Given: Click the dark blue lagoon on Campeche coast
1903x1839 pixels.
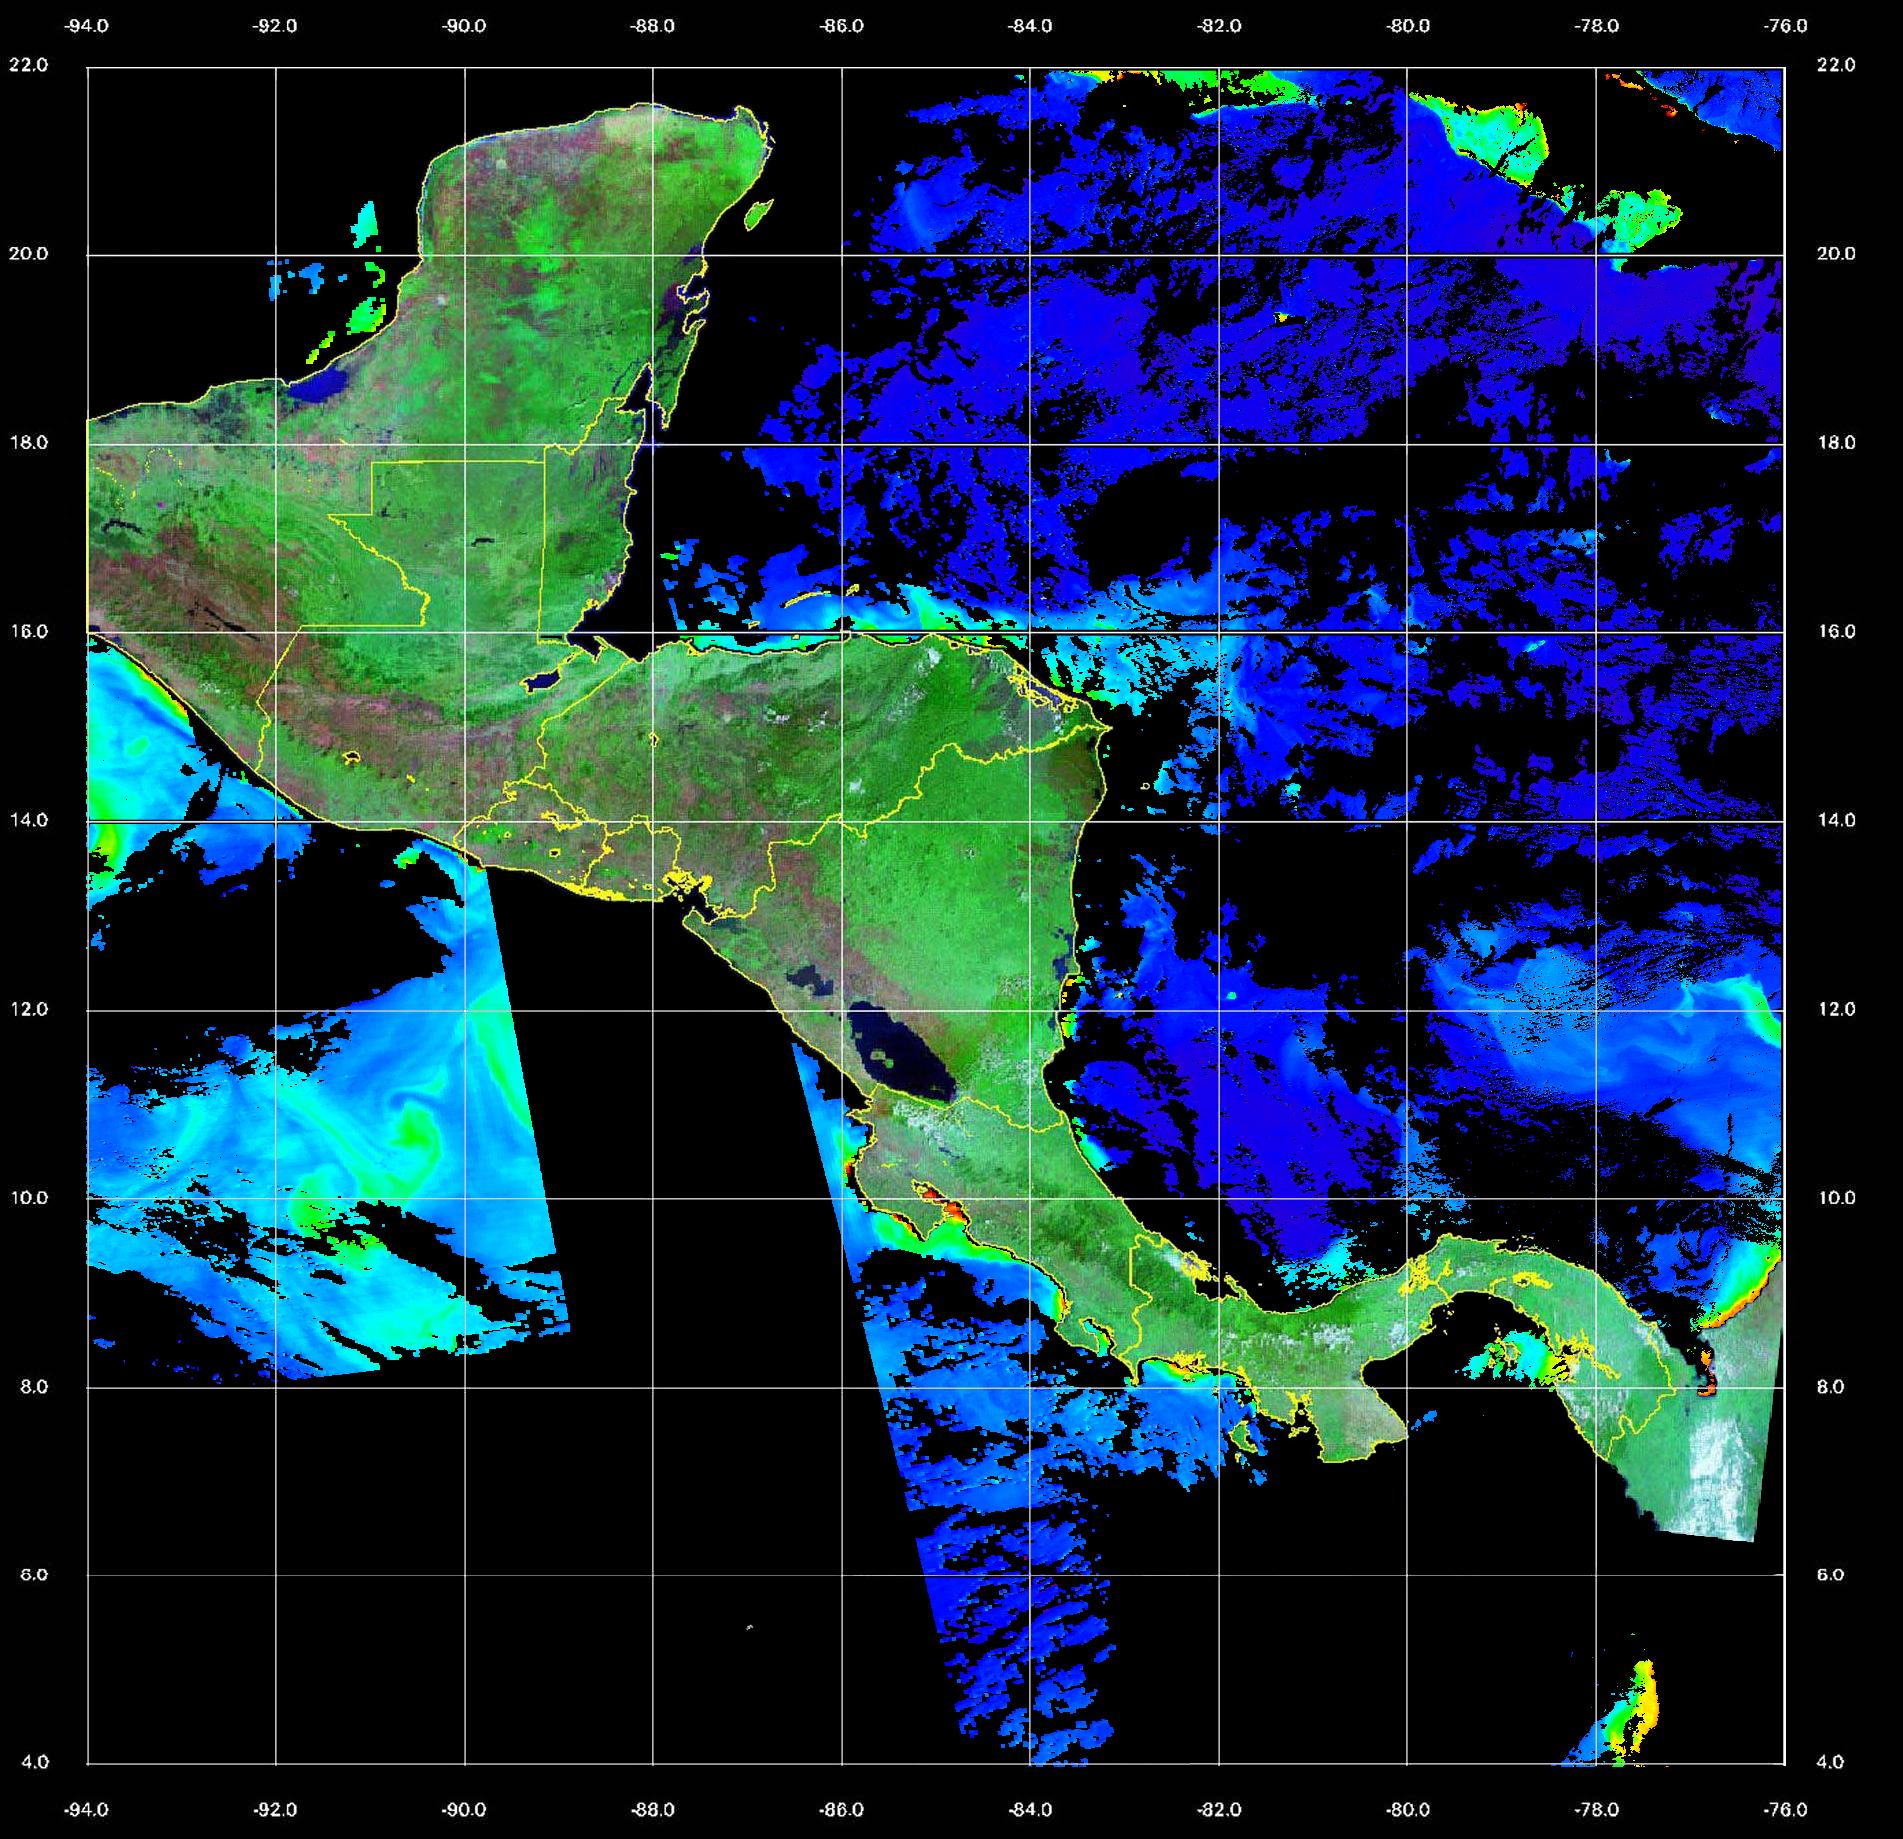Looking at the screenshot, I should (325, 385).
